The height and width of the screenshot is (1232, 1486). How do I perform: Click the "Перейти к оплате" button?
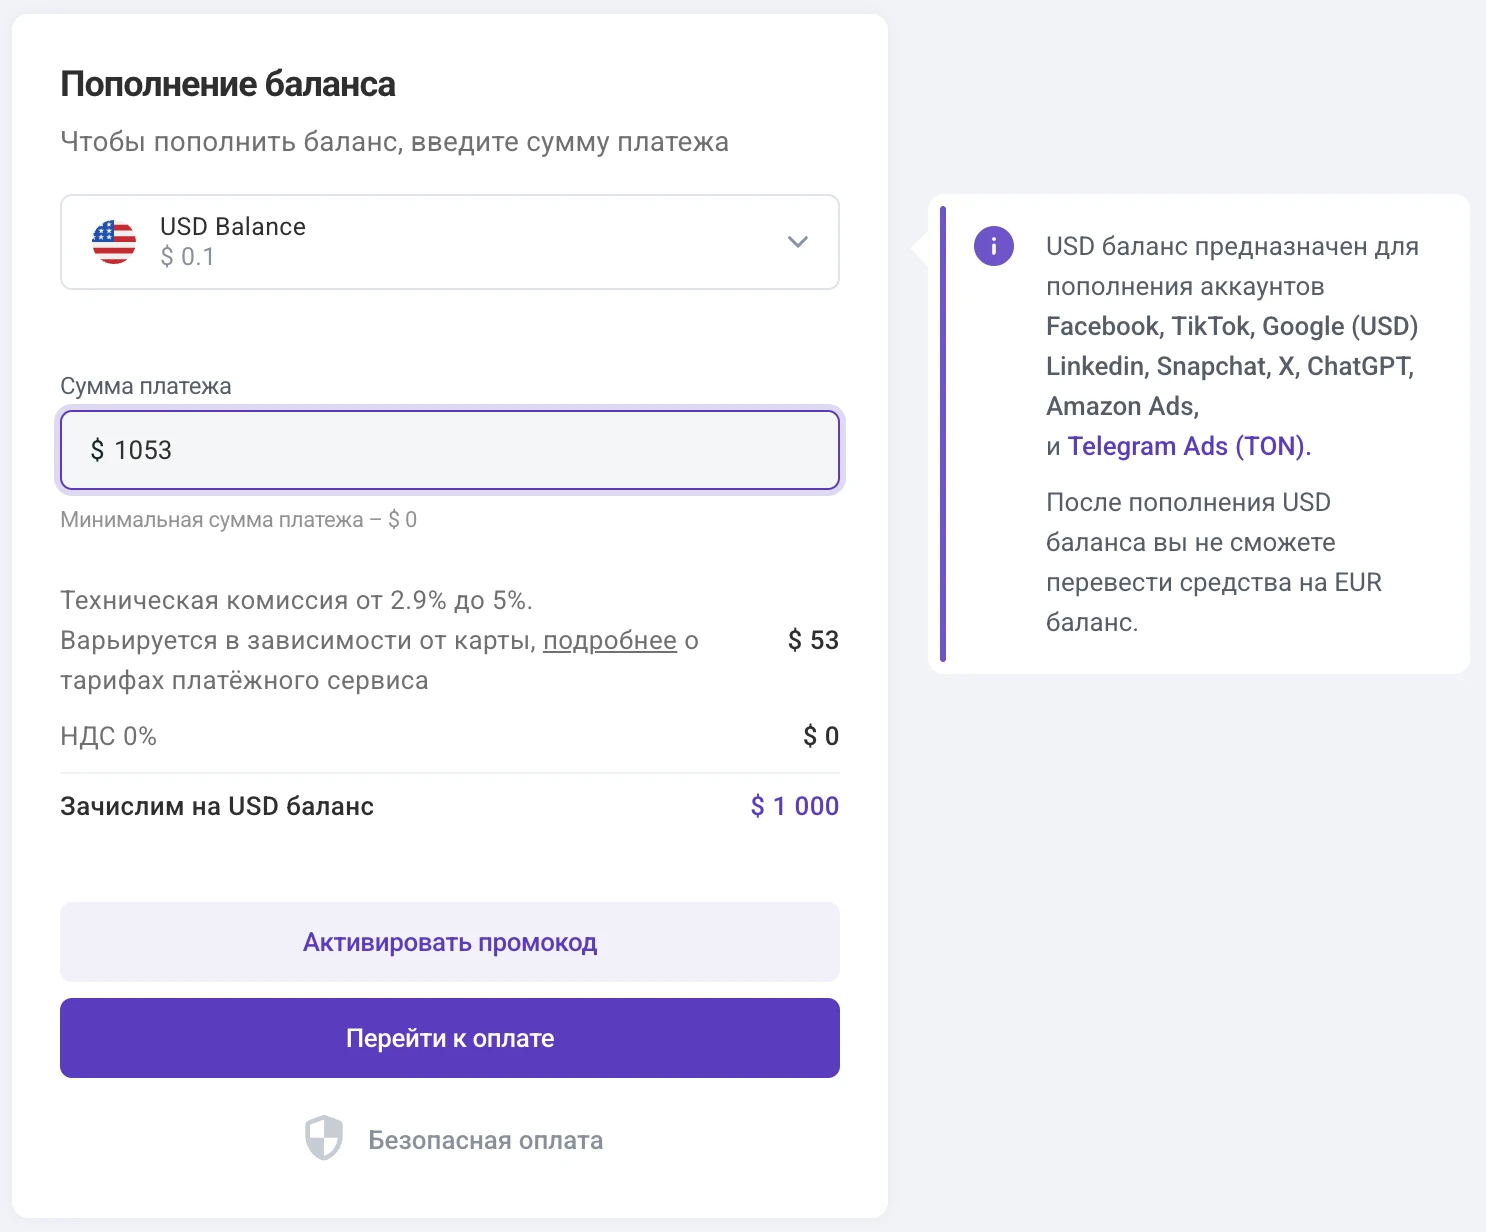pos(450,1038)
